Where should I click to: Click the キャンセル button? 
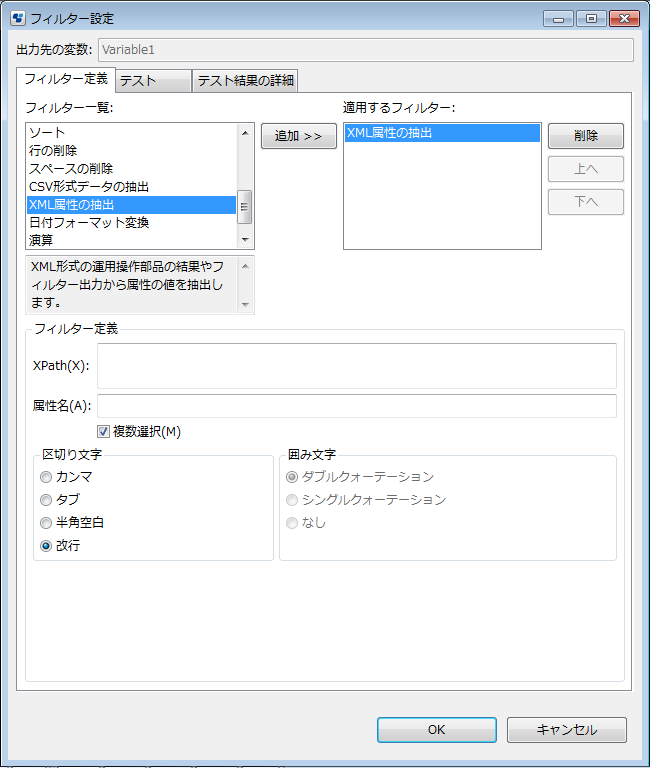click(567, 730)
